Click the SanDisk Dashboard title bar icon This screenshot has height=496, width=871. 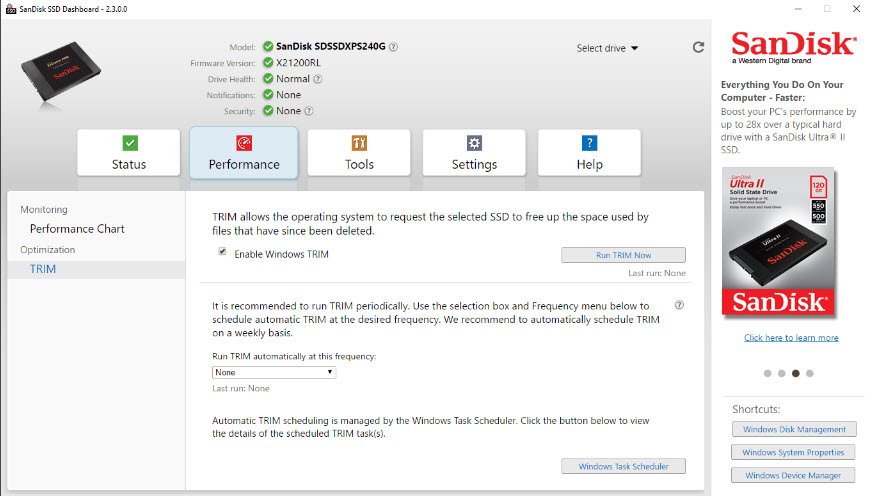[11, 9]
